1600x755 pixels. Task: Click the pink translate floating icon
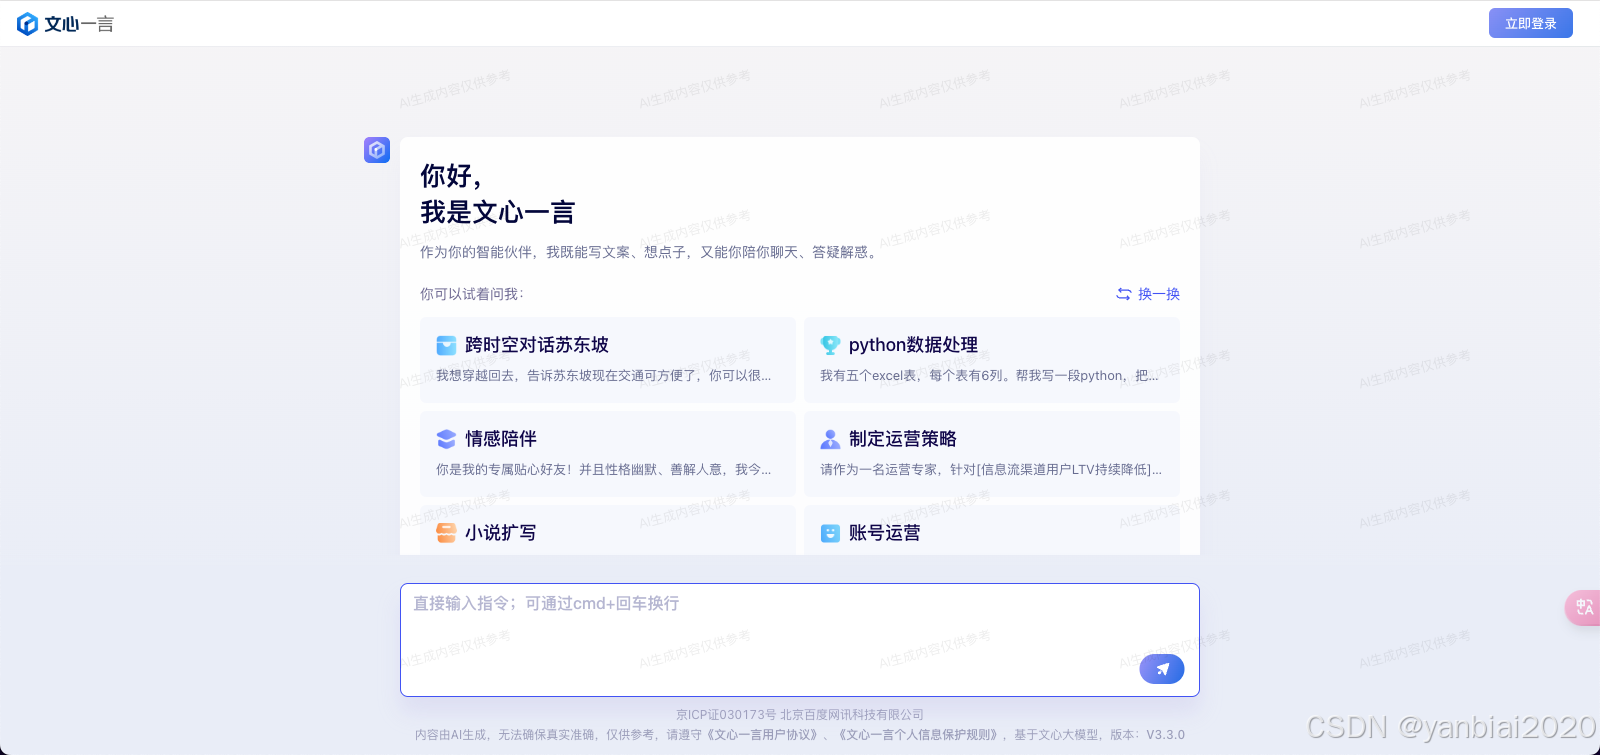pyautogui.click(x=1583, y=607)
